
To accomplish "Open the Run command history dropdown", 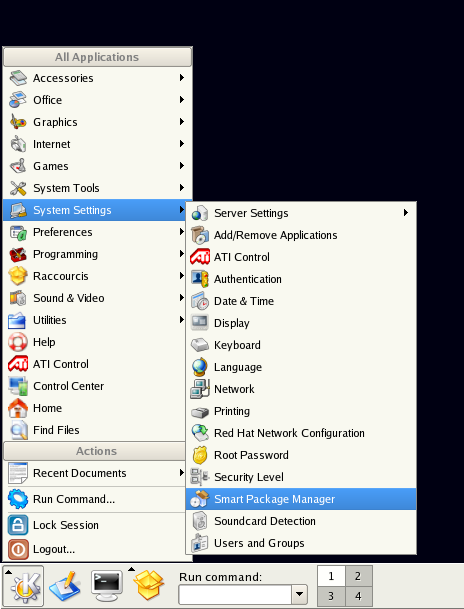I will tap(299, 594).
